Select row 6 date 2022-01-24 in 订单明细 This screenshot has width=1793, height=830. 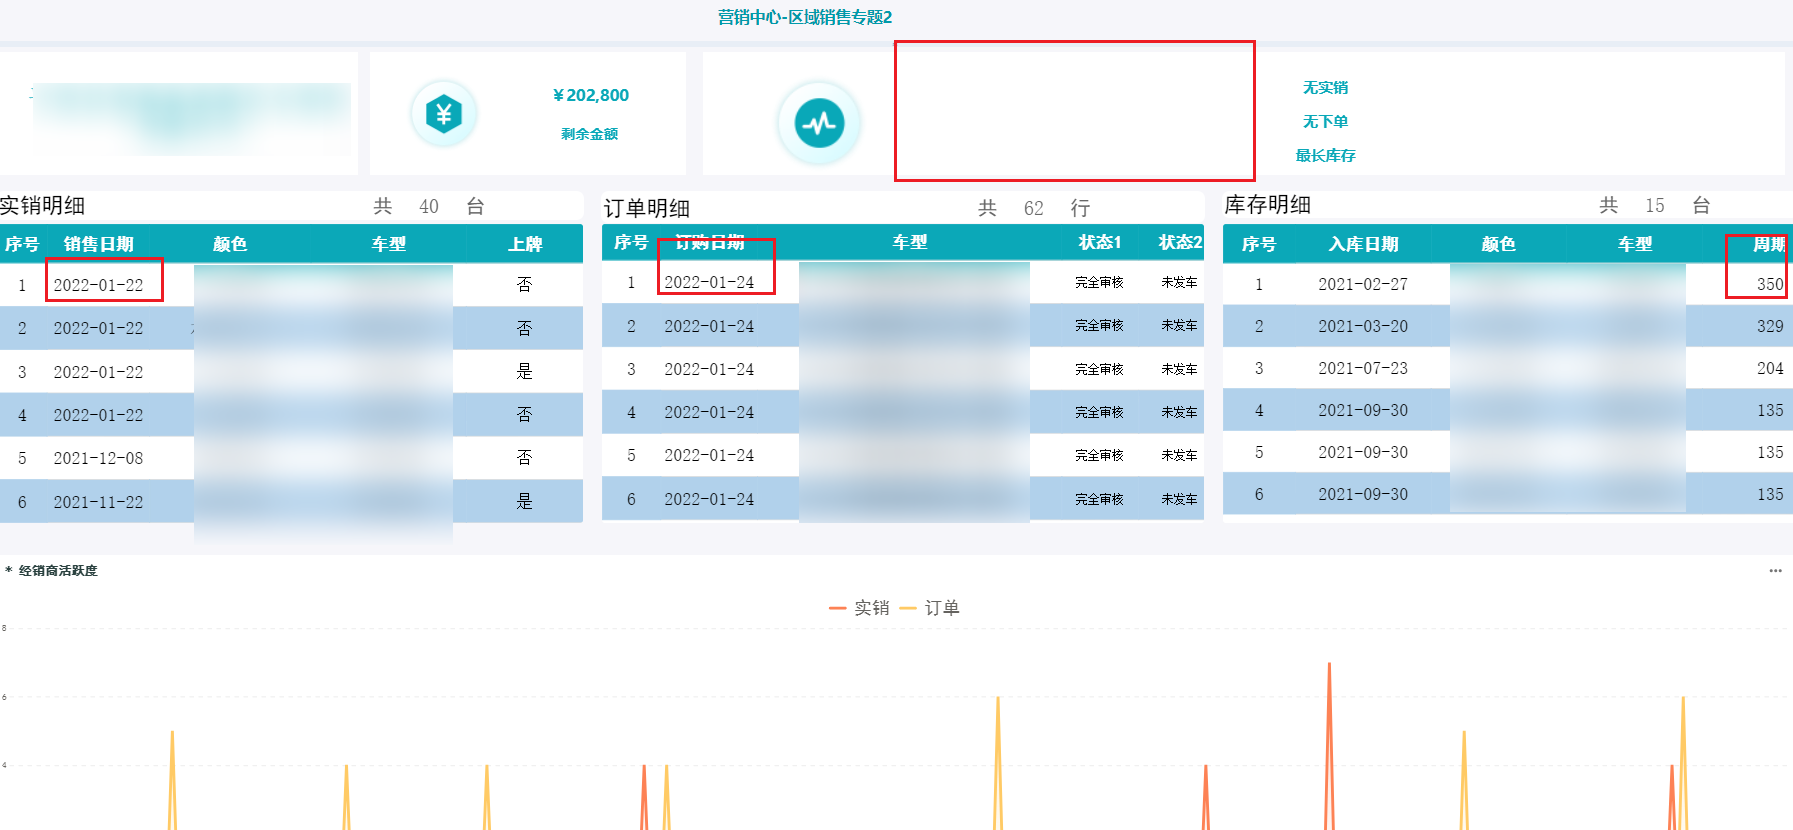(x=709, y=499)
